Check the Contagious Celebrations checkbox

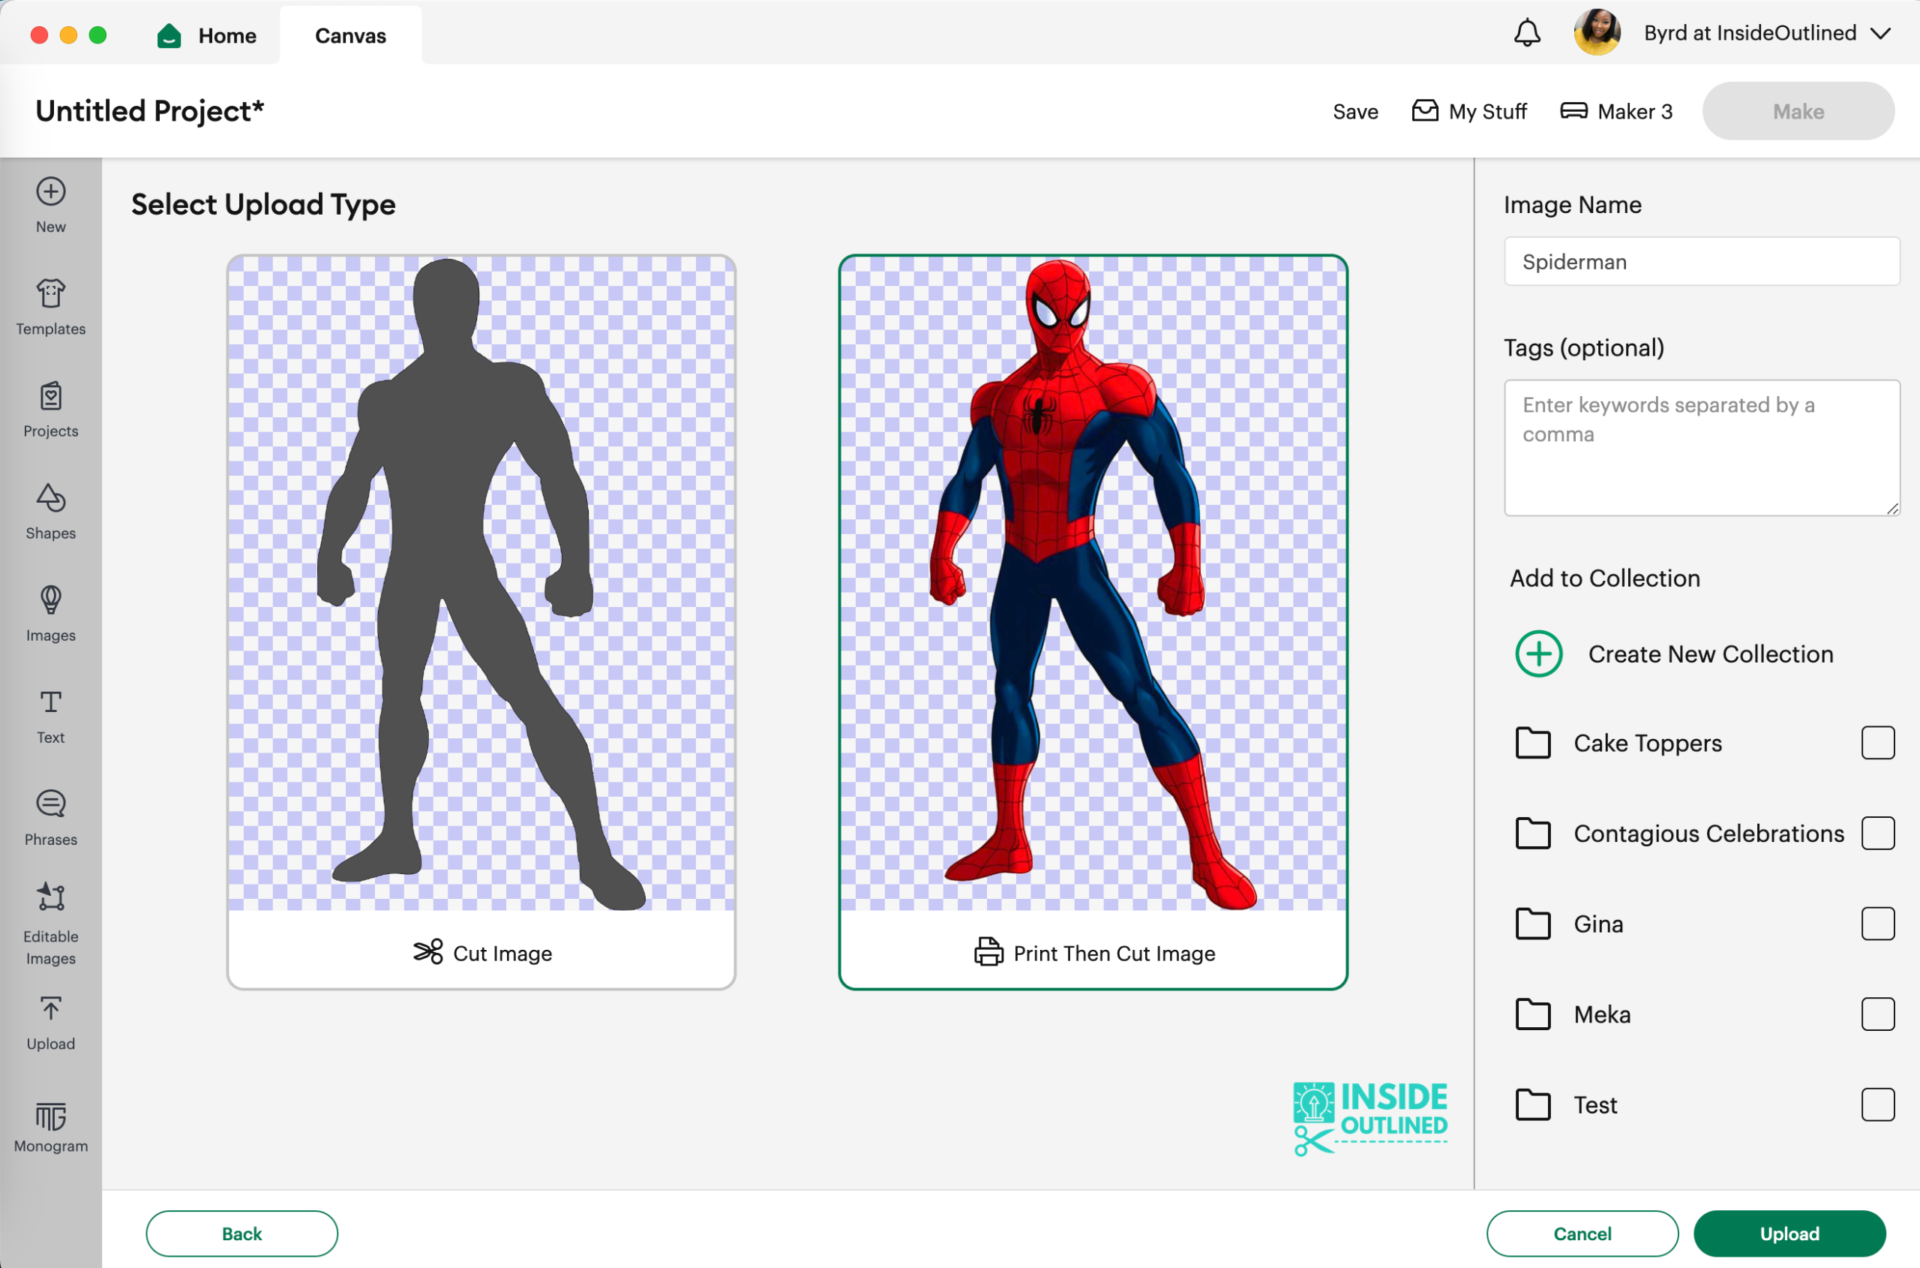1880,833
